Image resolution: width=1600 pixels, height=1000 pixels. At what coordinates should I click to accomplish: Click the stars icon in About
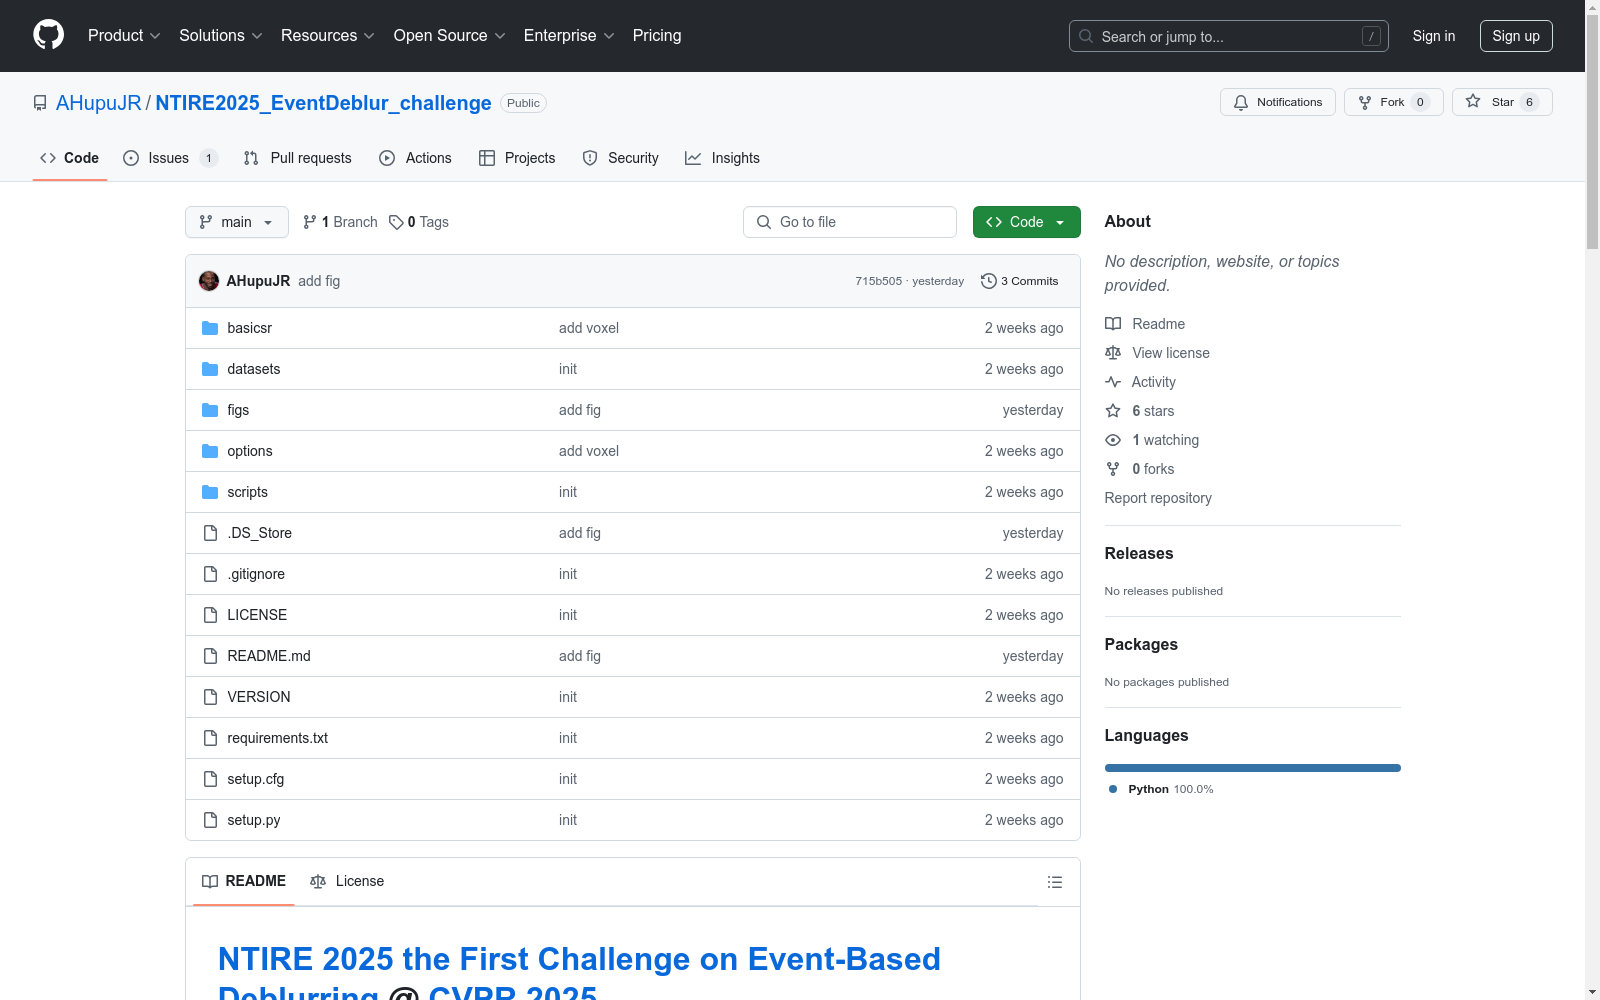(1113, 411)
